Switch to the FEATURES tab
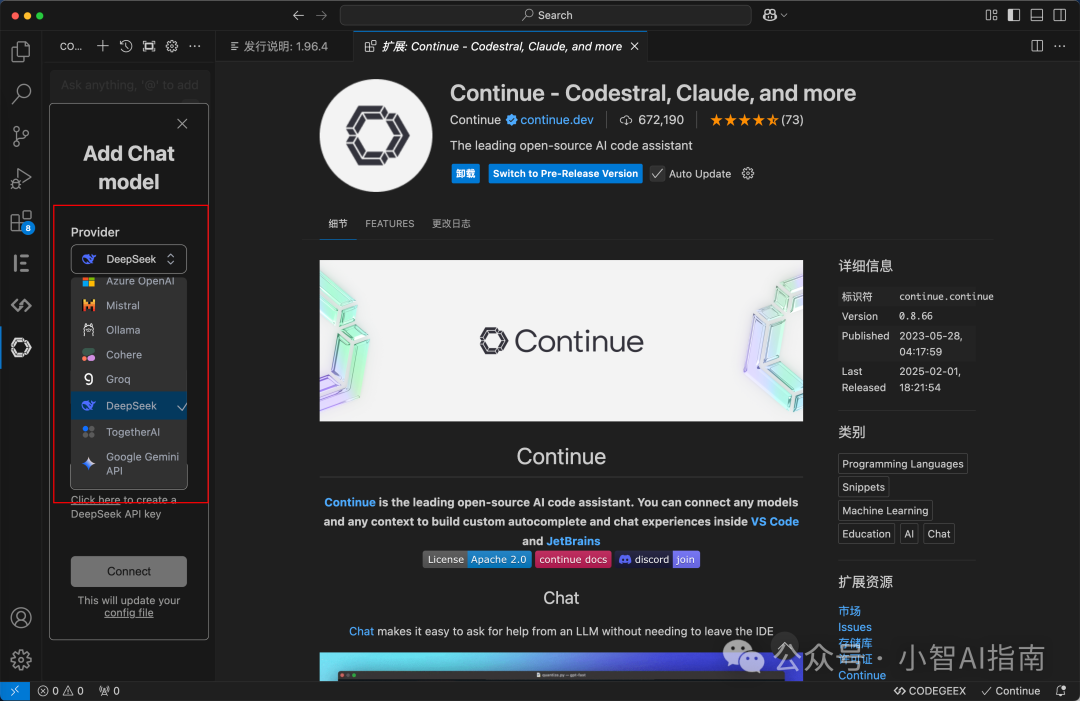Viewport: 1080px width, 701px height. pos(389,224)
